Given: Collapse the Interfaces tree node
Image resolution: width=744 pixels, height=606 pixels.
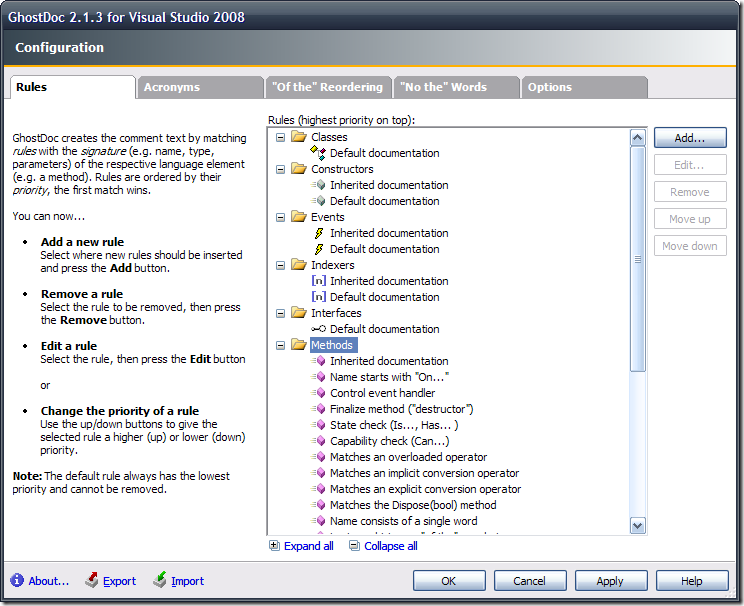Looking at the screenshot, I should 280,313.
